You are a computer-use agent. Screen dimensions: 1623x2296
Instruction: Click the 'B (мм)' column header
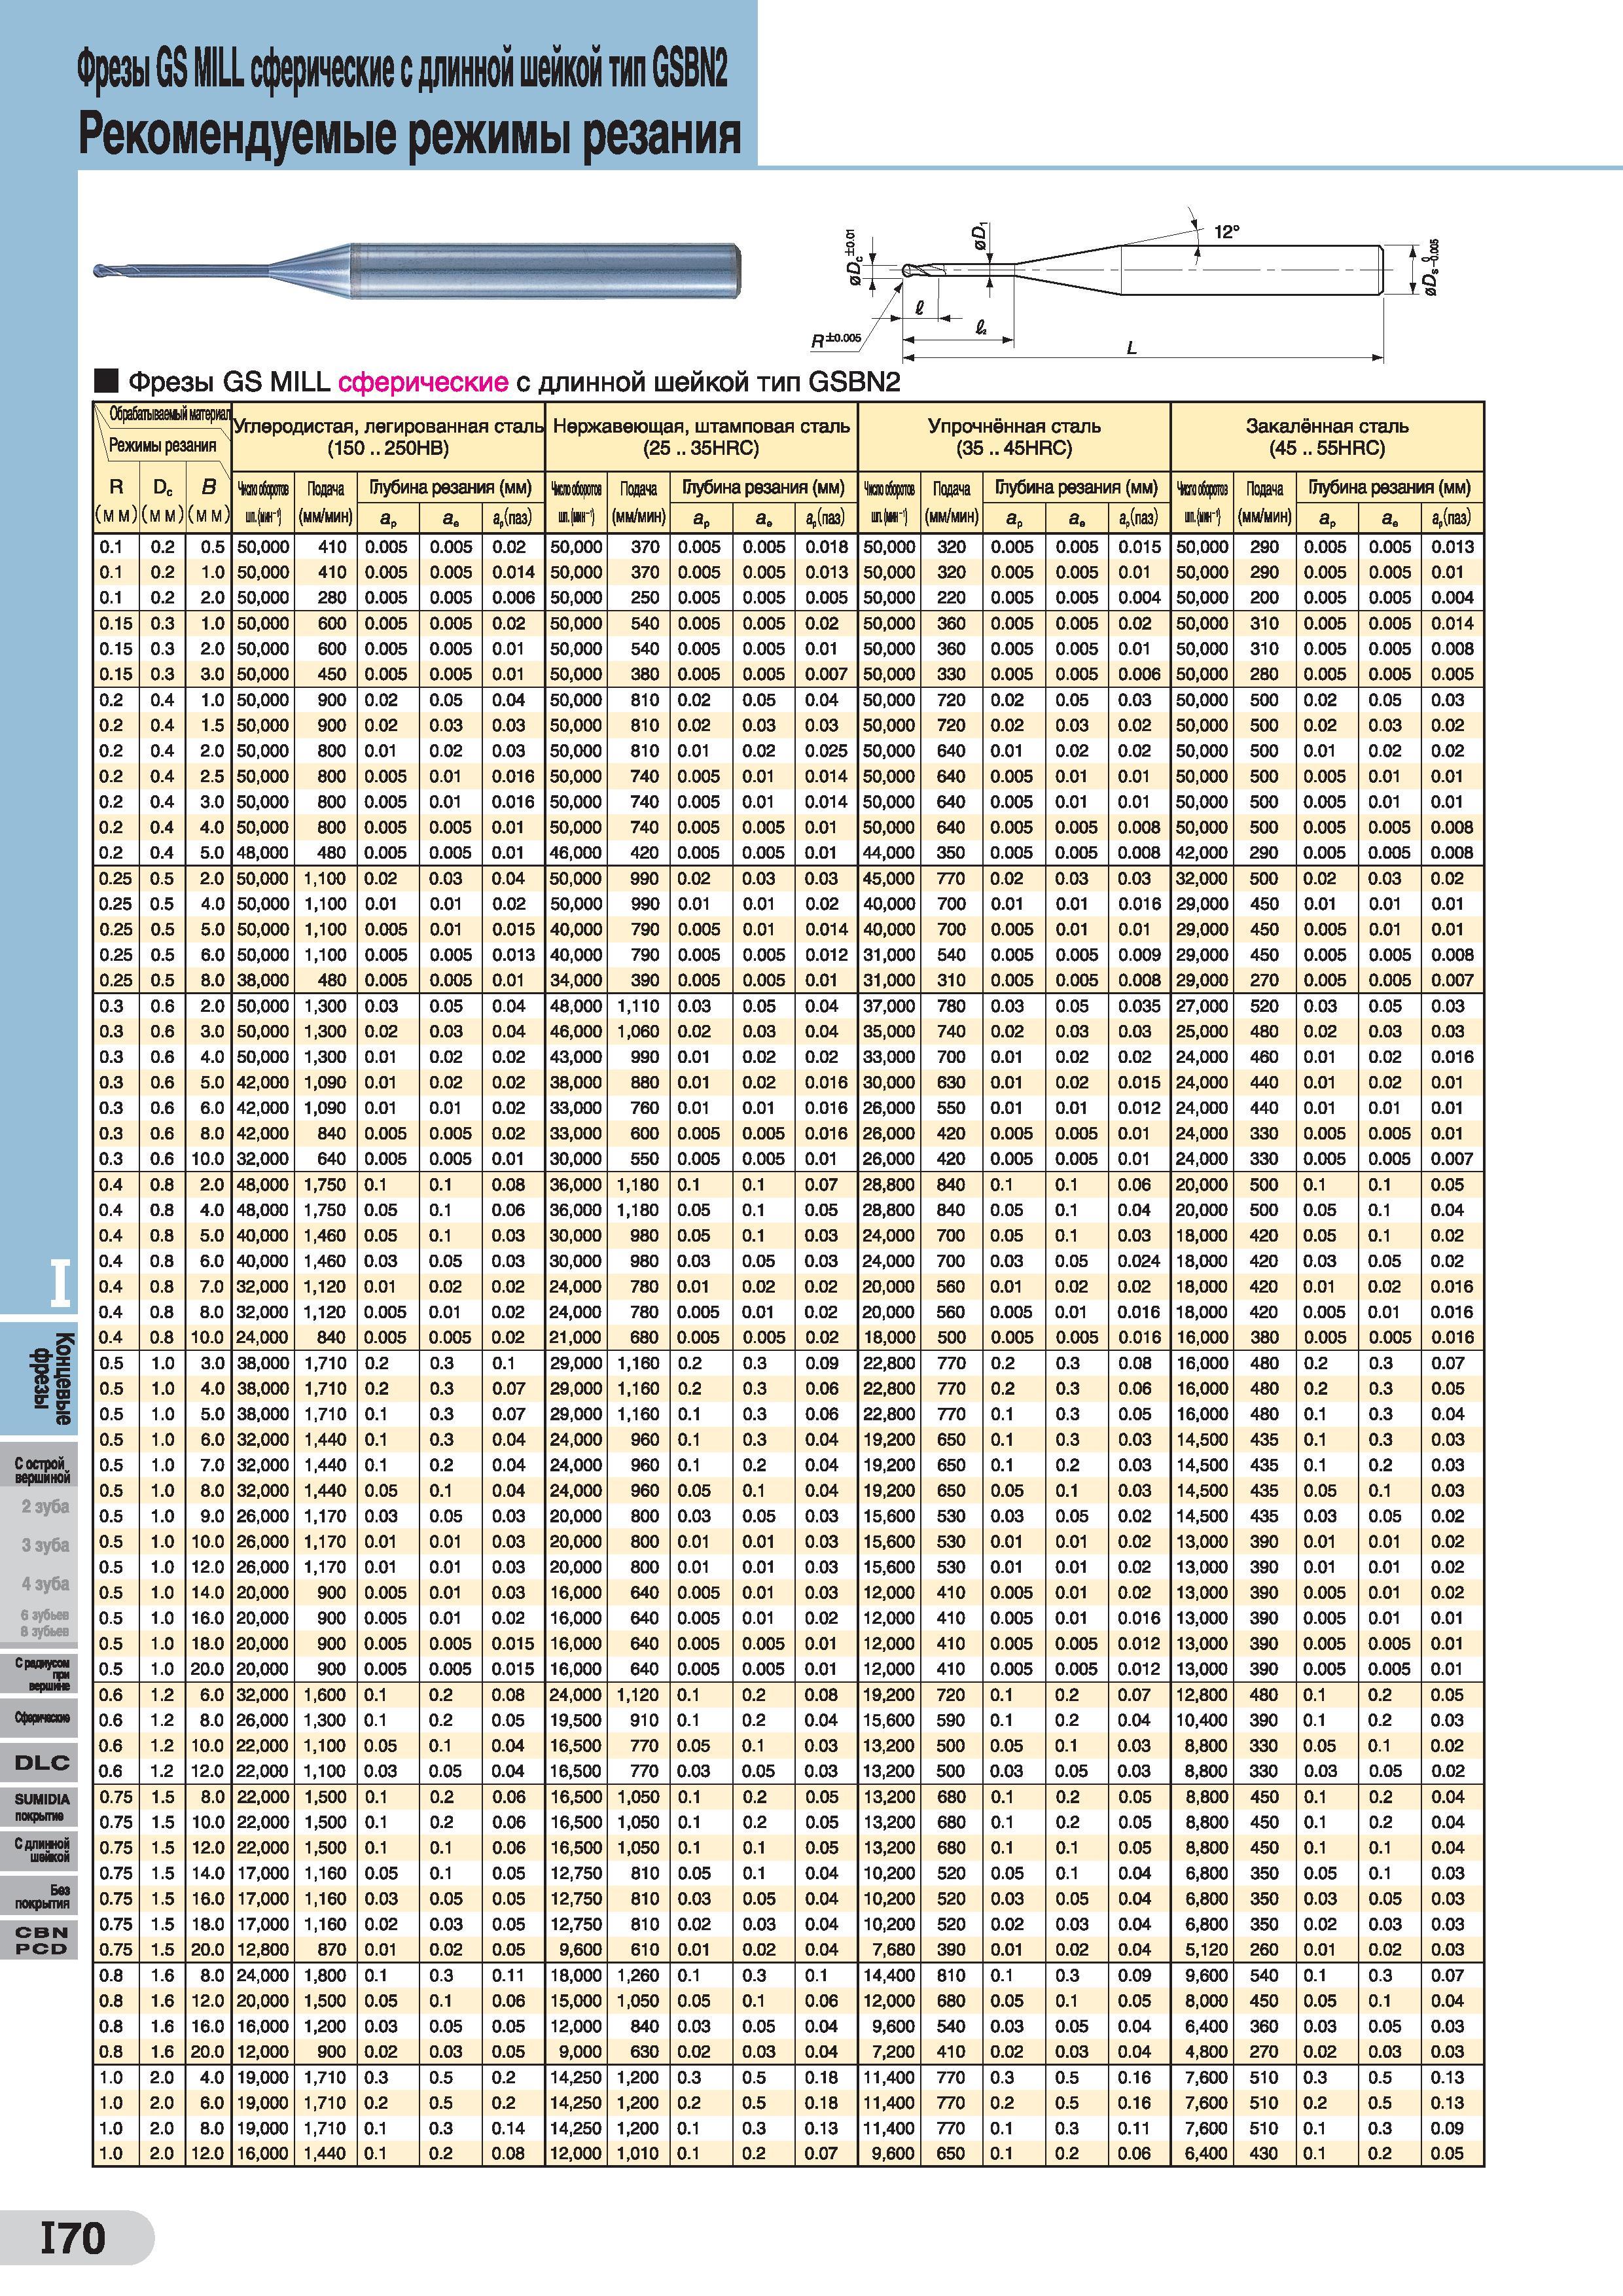[x=208, y=501]
